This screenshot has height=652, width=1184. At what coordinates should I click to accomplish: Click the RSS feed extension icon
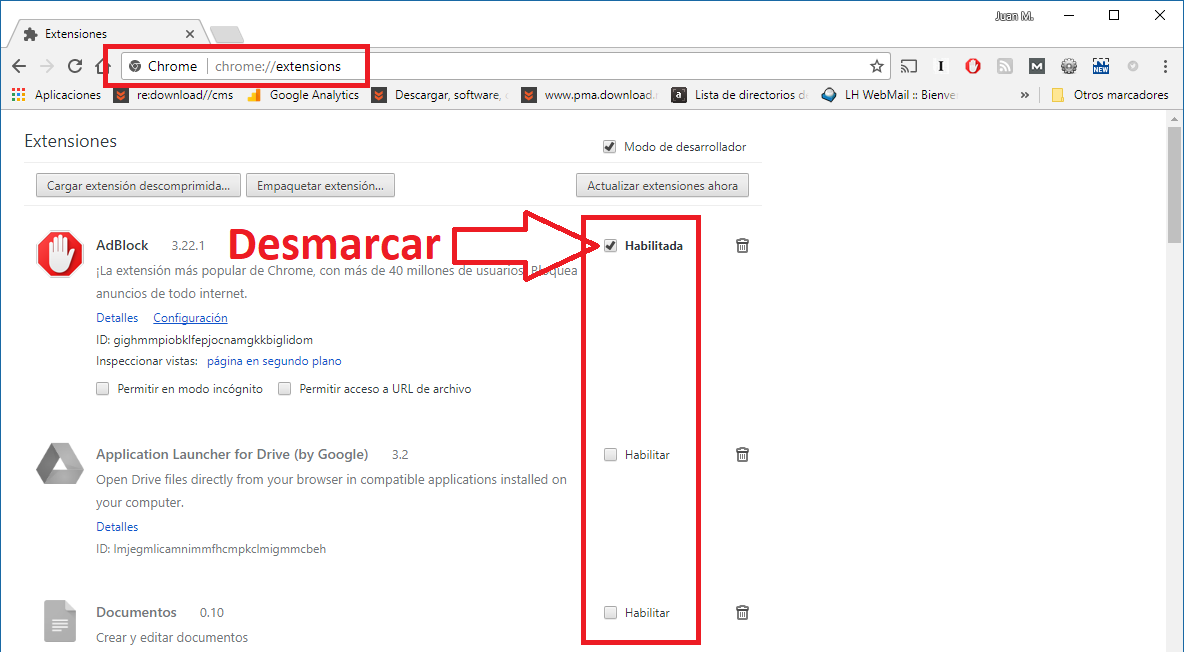[x=1004, y=66]
